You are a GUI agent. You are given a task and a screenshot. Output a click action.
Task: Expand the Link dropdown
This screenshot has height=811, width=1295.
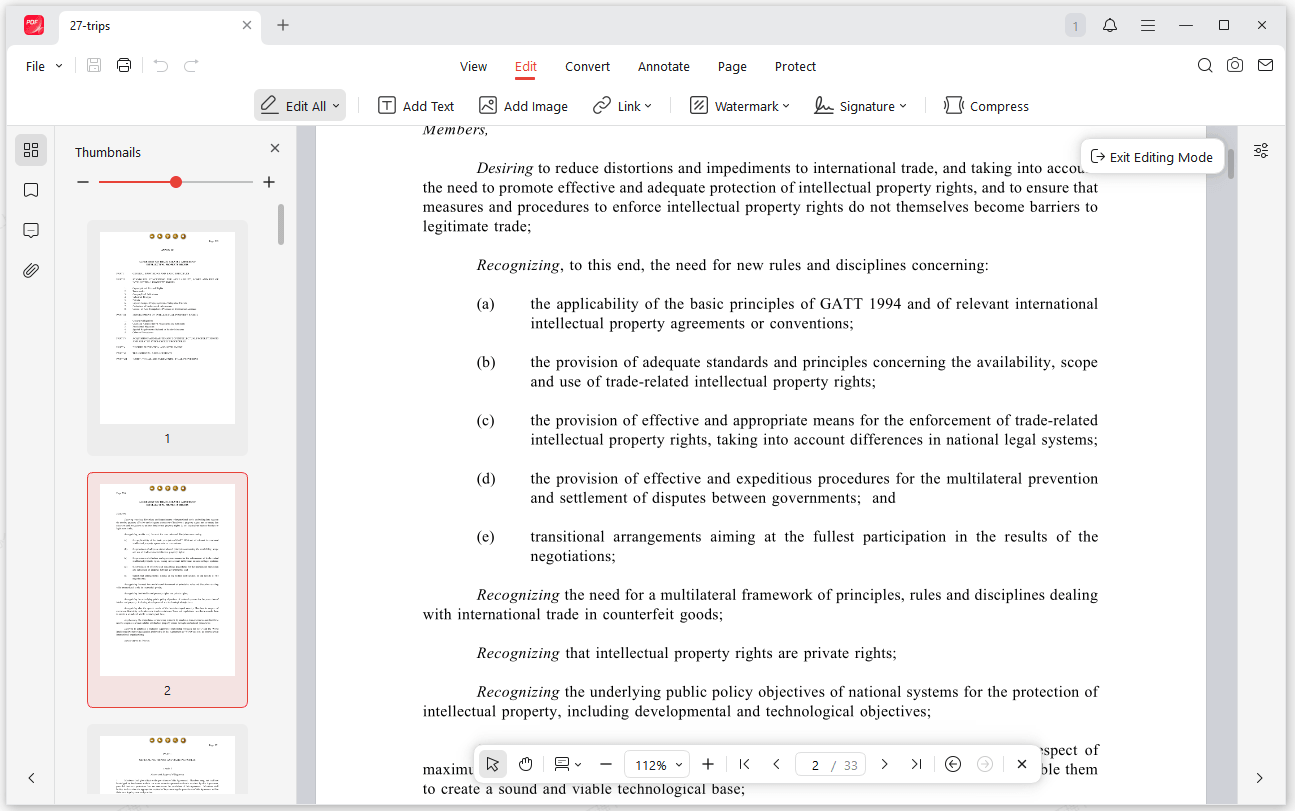(648, 106)
